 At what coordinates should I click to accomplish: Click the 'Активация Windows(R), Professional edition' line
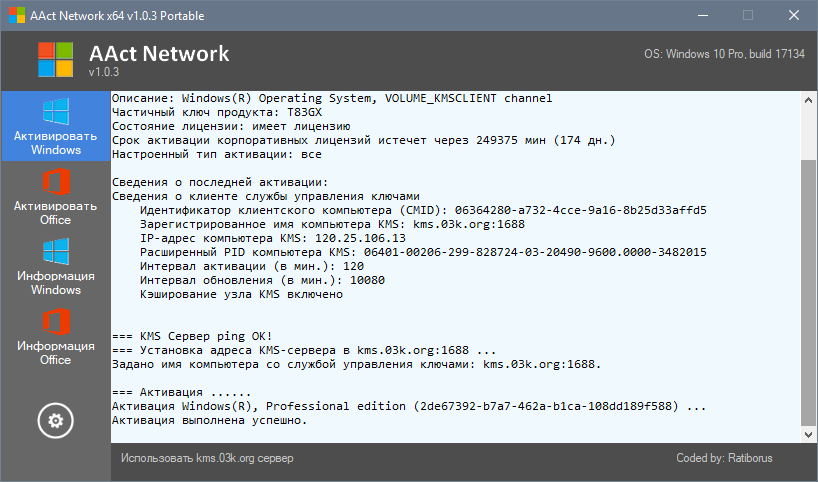(x=409, y=406)
